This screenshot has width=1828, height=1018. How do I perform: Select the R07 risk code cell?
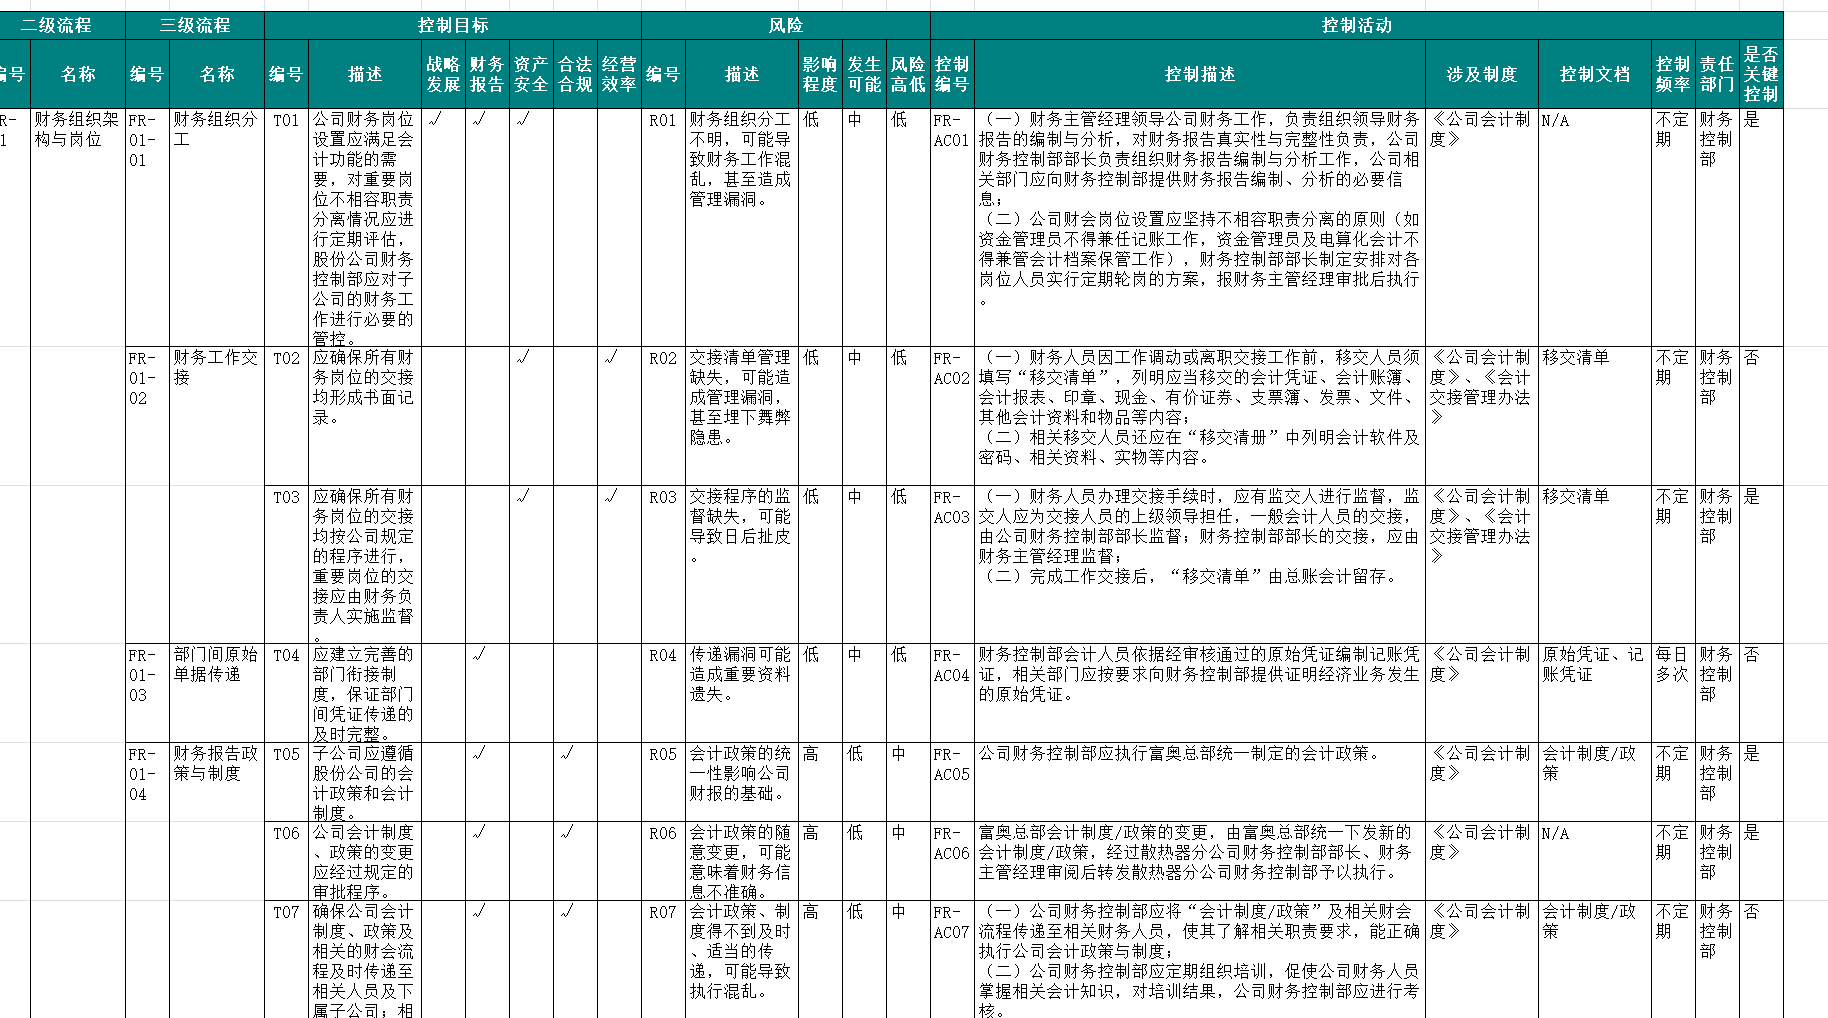663,959
